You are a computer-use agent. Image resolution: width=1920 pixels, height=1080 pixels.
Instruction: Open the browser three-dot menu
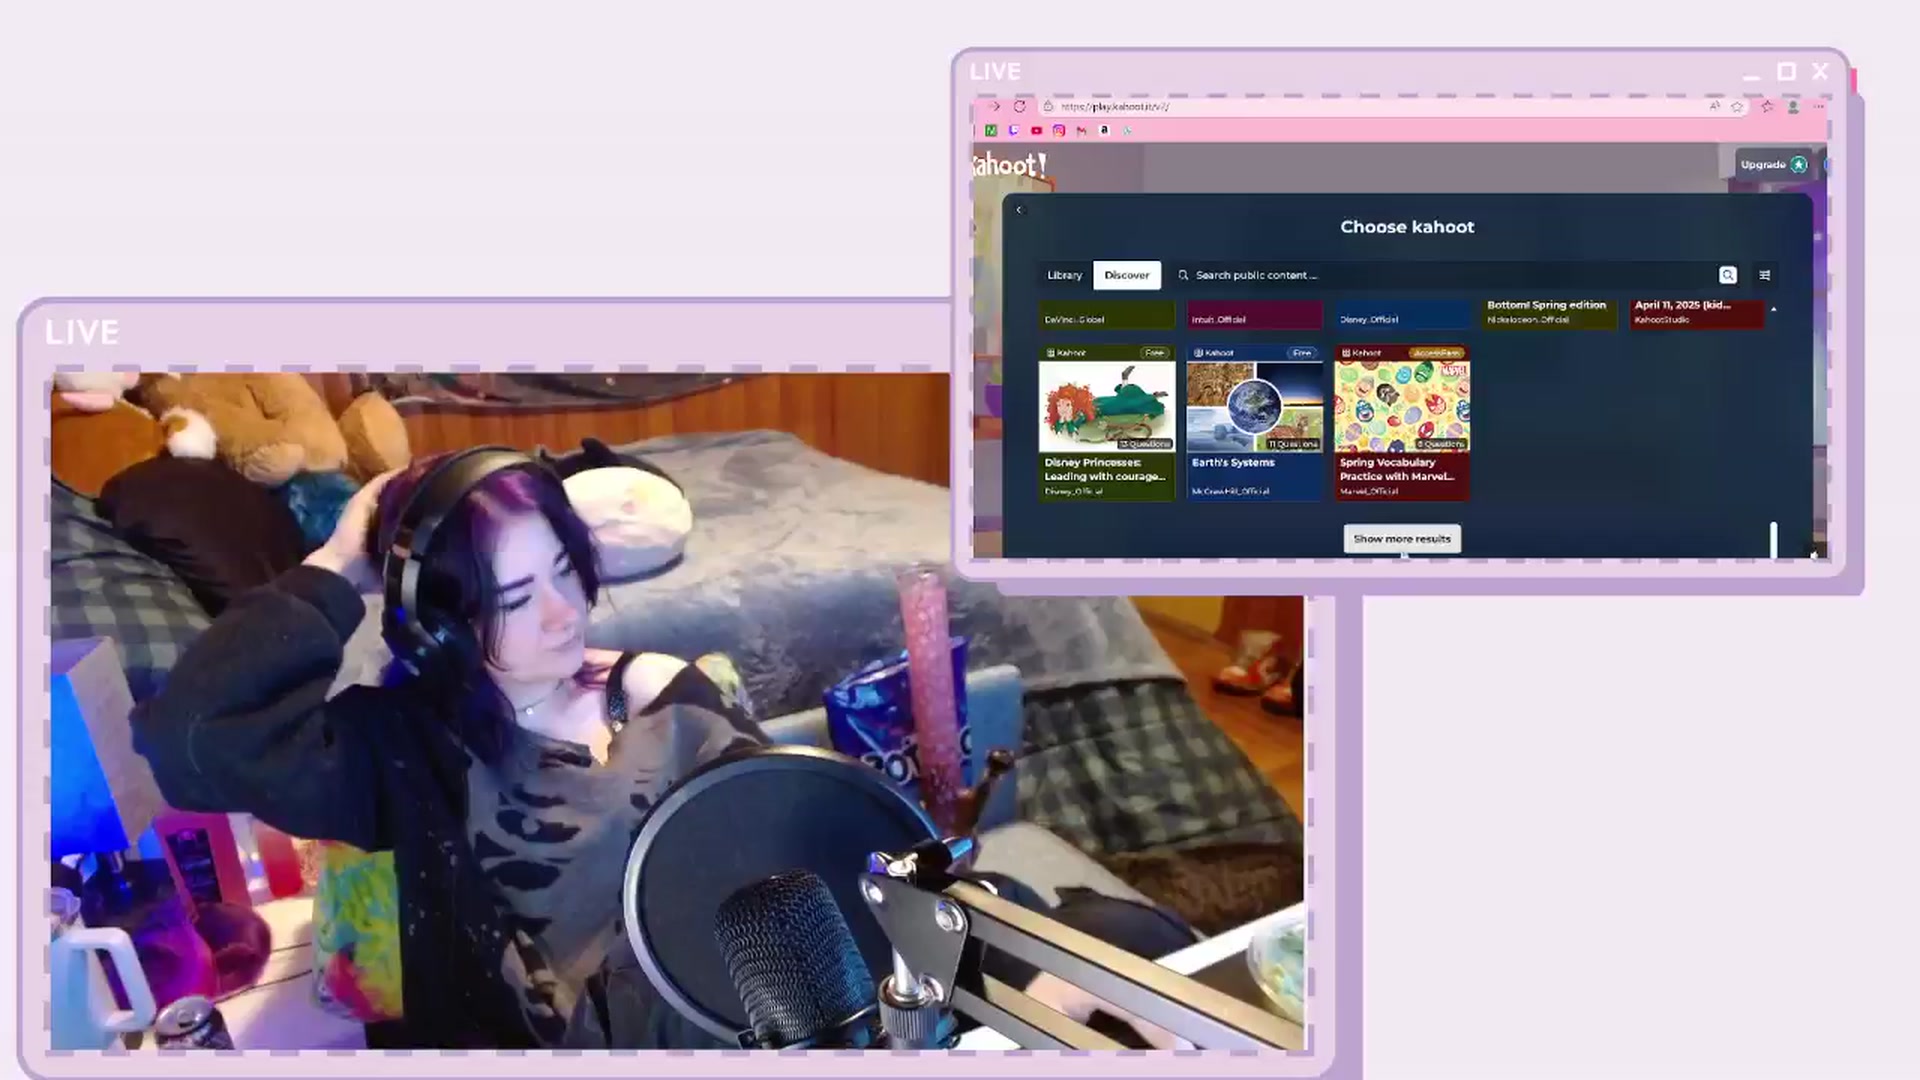pos(1818,106)
